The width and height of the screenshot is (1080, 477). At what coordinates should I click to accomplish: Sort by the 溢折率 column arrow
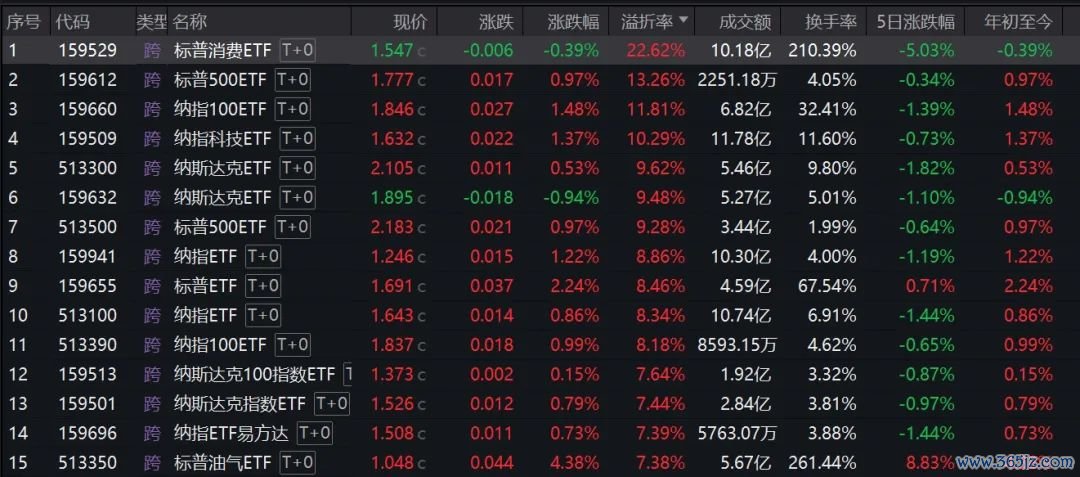pyautogui.click(x=684, y=20)
